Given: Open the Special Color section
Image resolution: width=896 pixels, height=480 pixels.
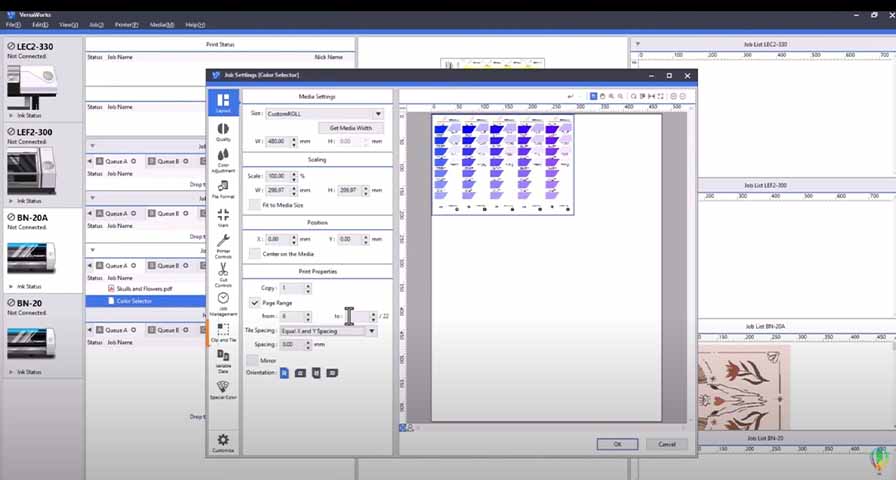Looking at the screenshot, I should pyautogui.click(x=223, y=390).
